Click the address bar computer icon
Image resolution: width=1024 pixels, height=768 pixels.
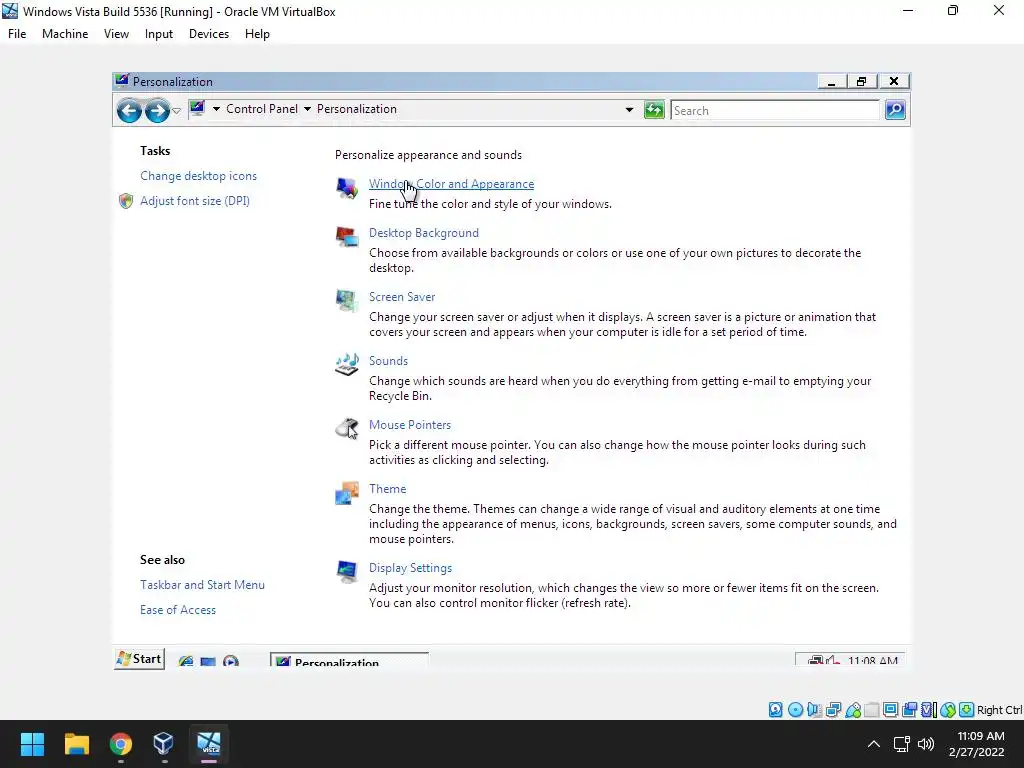197,108
